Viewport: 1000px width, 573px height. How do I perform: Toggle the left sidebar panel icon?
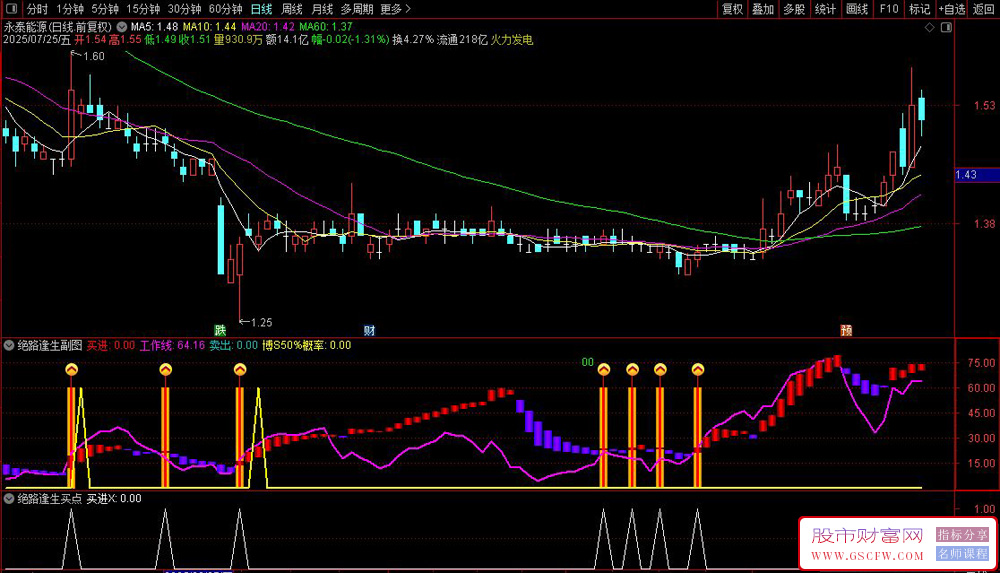click(x=11, y=9)
